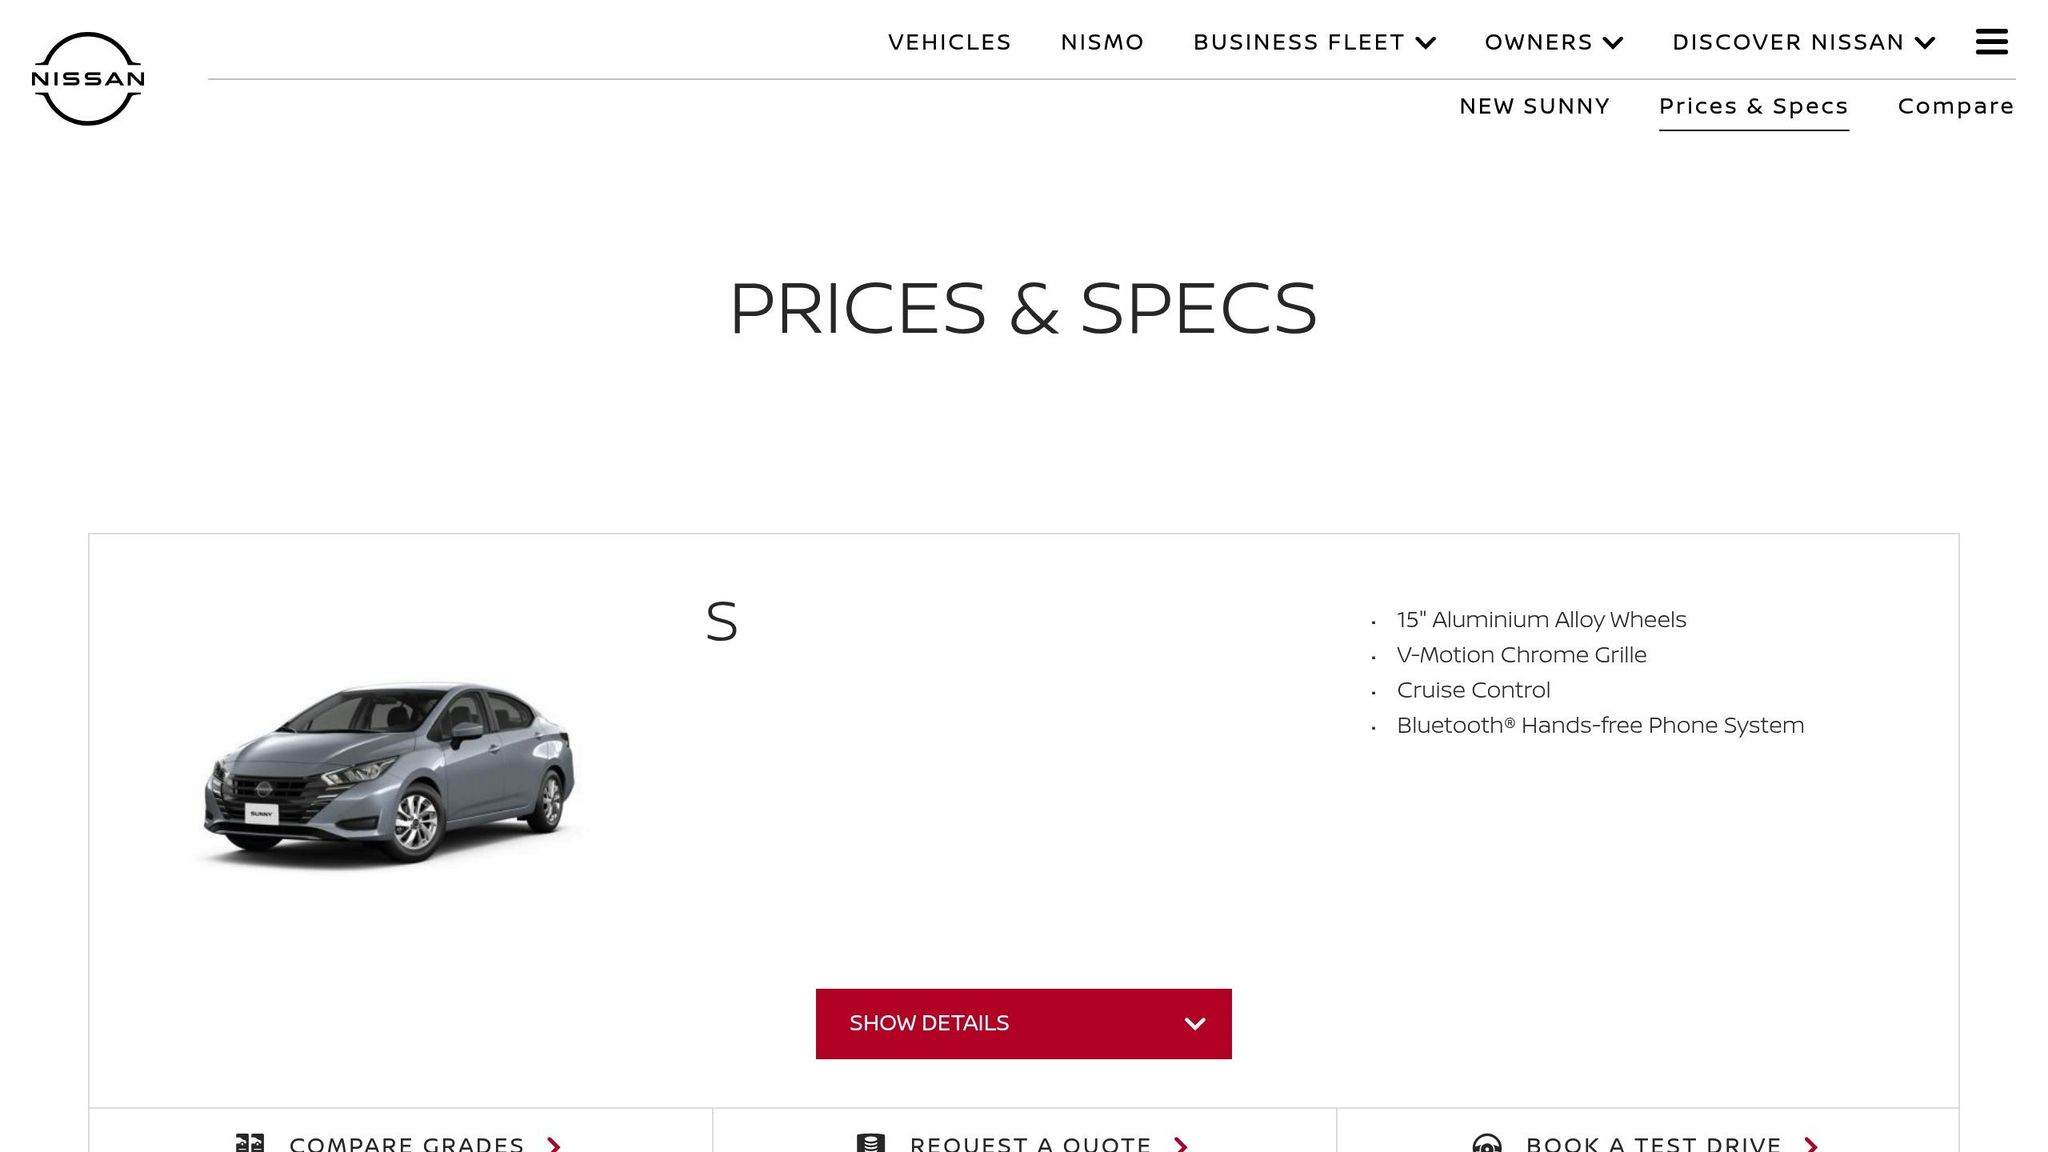
Task: Switch to the Prices & Specs tab
Action: click(x=1753, y=106)
